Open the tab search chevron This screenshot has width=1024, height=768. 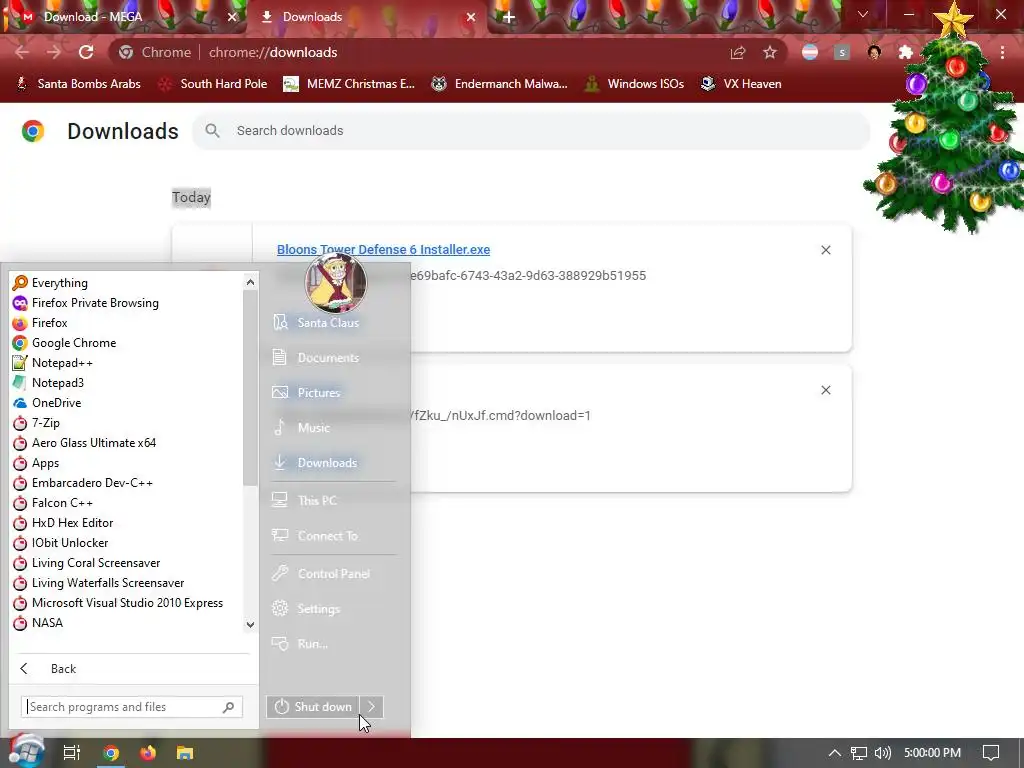tap(863, 14)
